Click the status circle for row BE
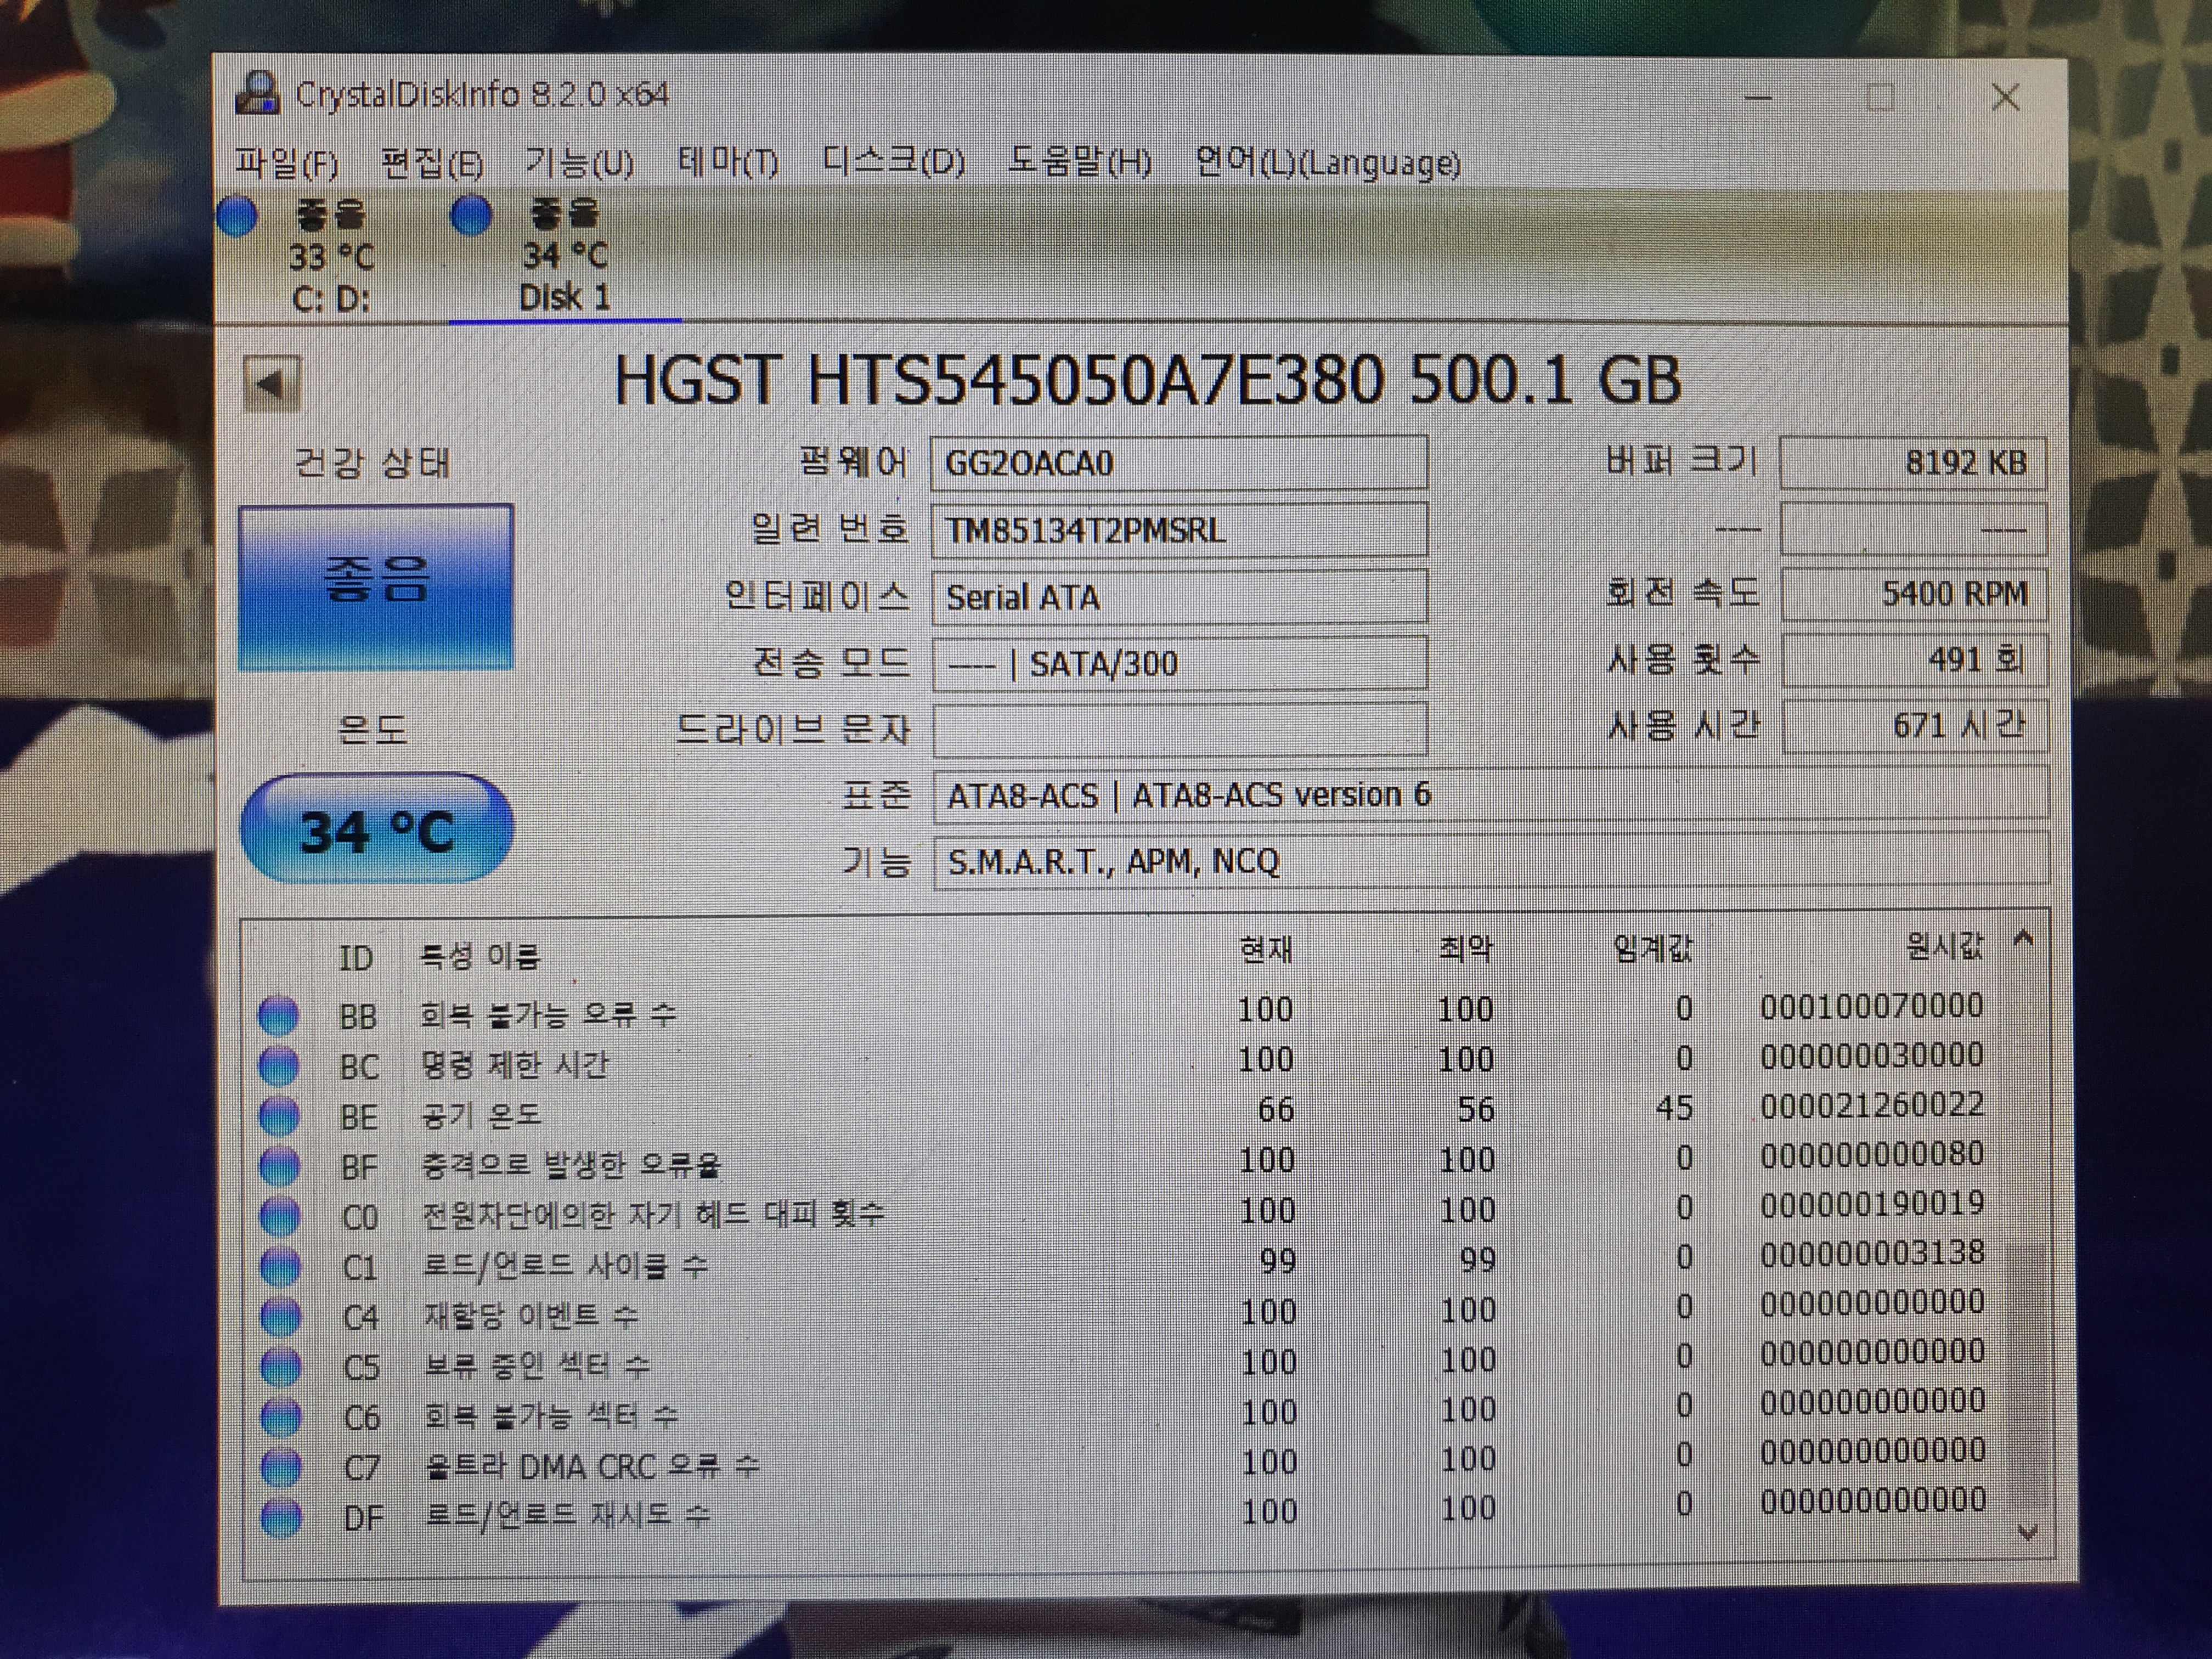This screenshot has height=1659, width=2212. 279,1115
